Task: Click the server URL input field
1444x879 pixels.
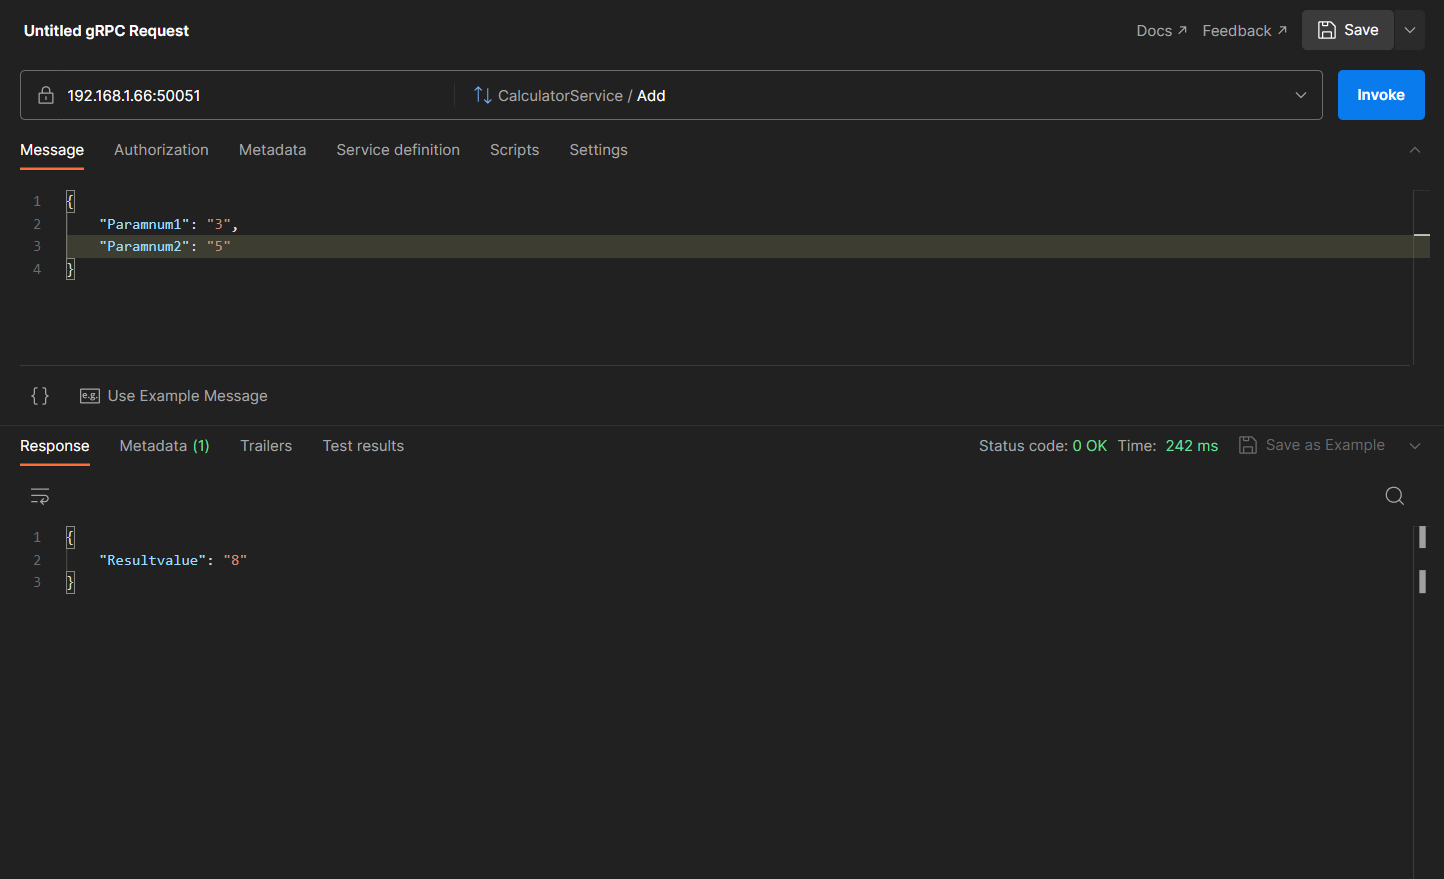Action: [250, 96]
